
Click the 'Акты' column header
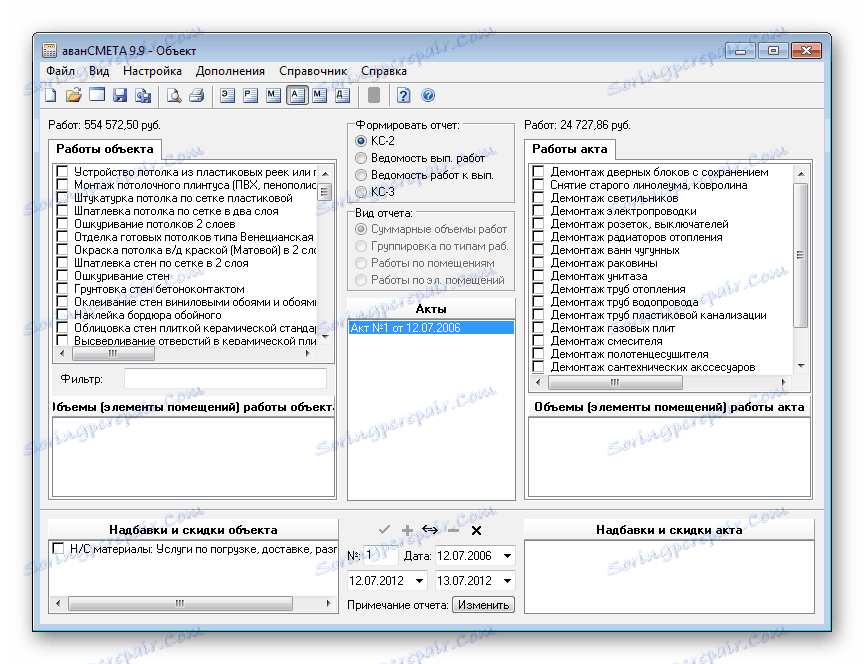(431, 309)
